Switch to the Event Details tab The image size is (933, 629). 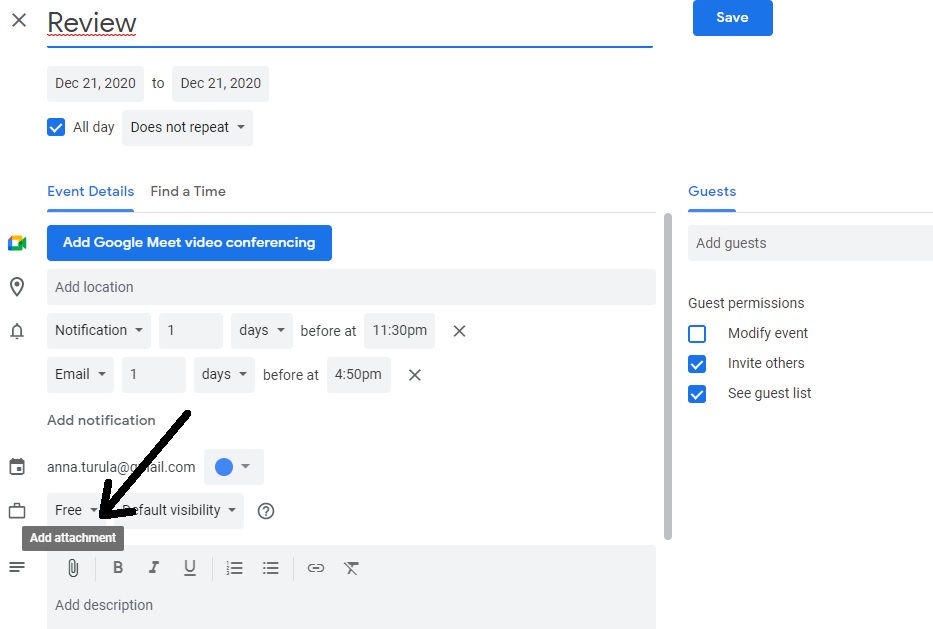pyautogui.click(x=90, y=192)
